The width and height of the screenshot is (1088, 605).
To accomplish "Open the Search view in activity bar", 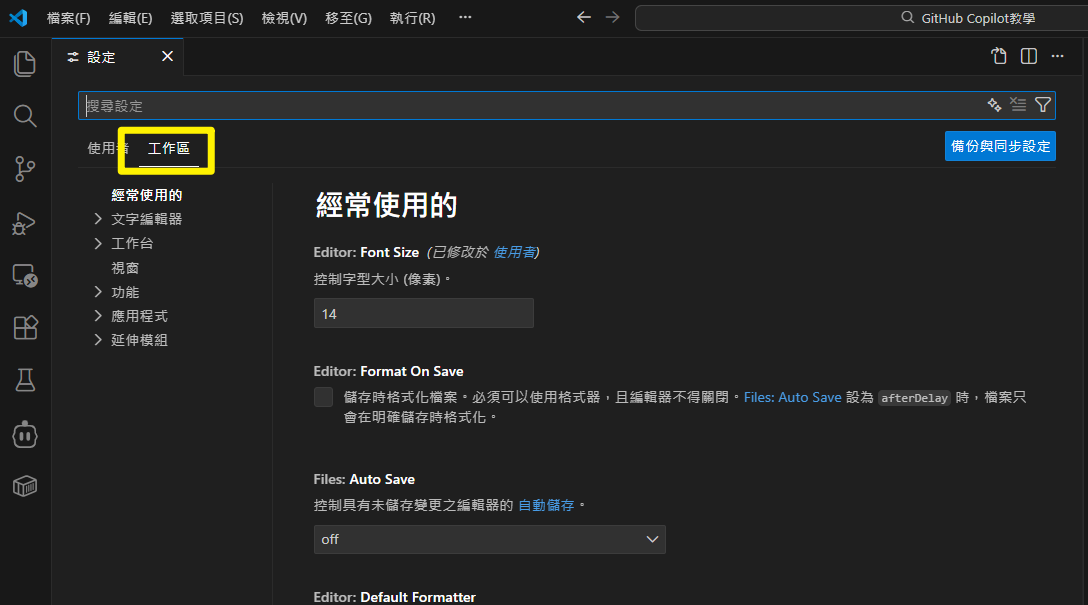I will pyautogui.click(x=25, y=116).
